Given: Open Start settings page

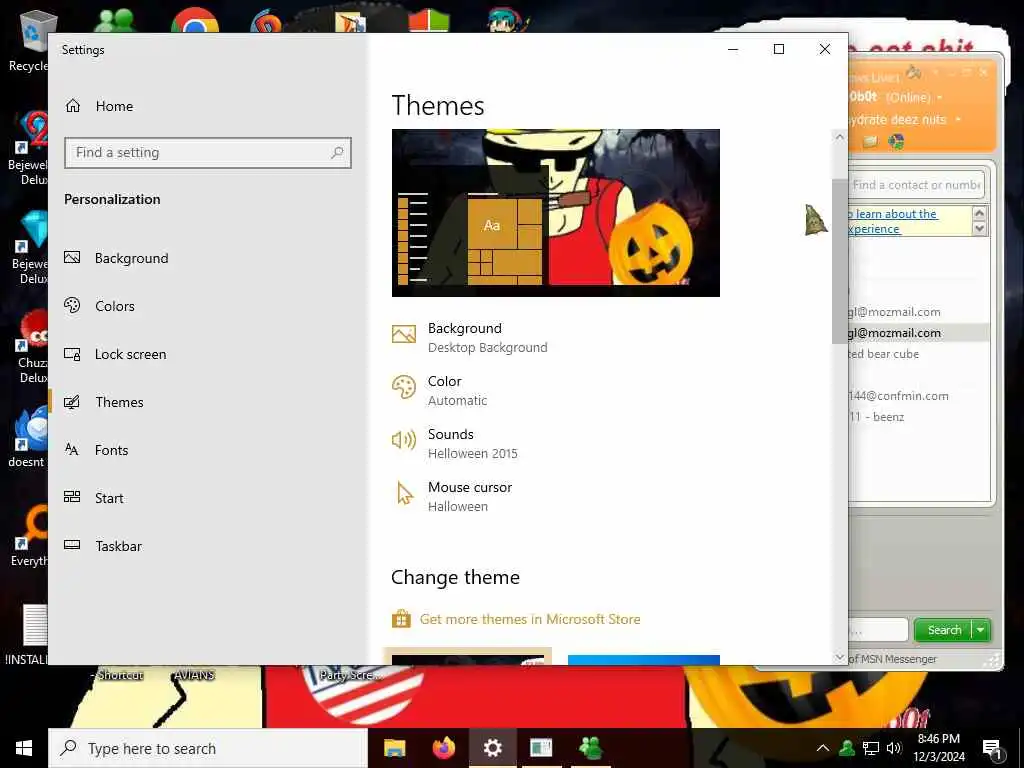Looking at the screenshot, I should (93, 498).
